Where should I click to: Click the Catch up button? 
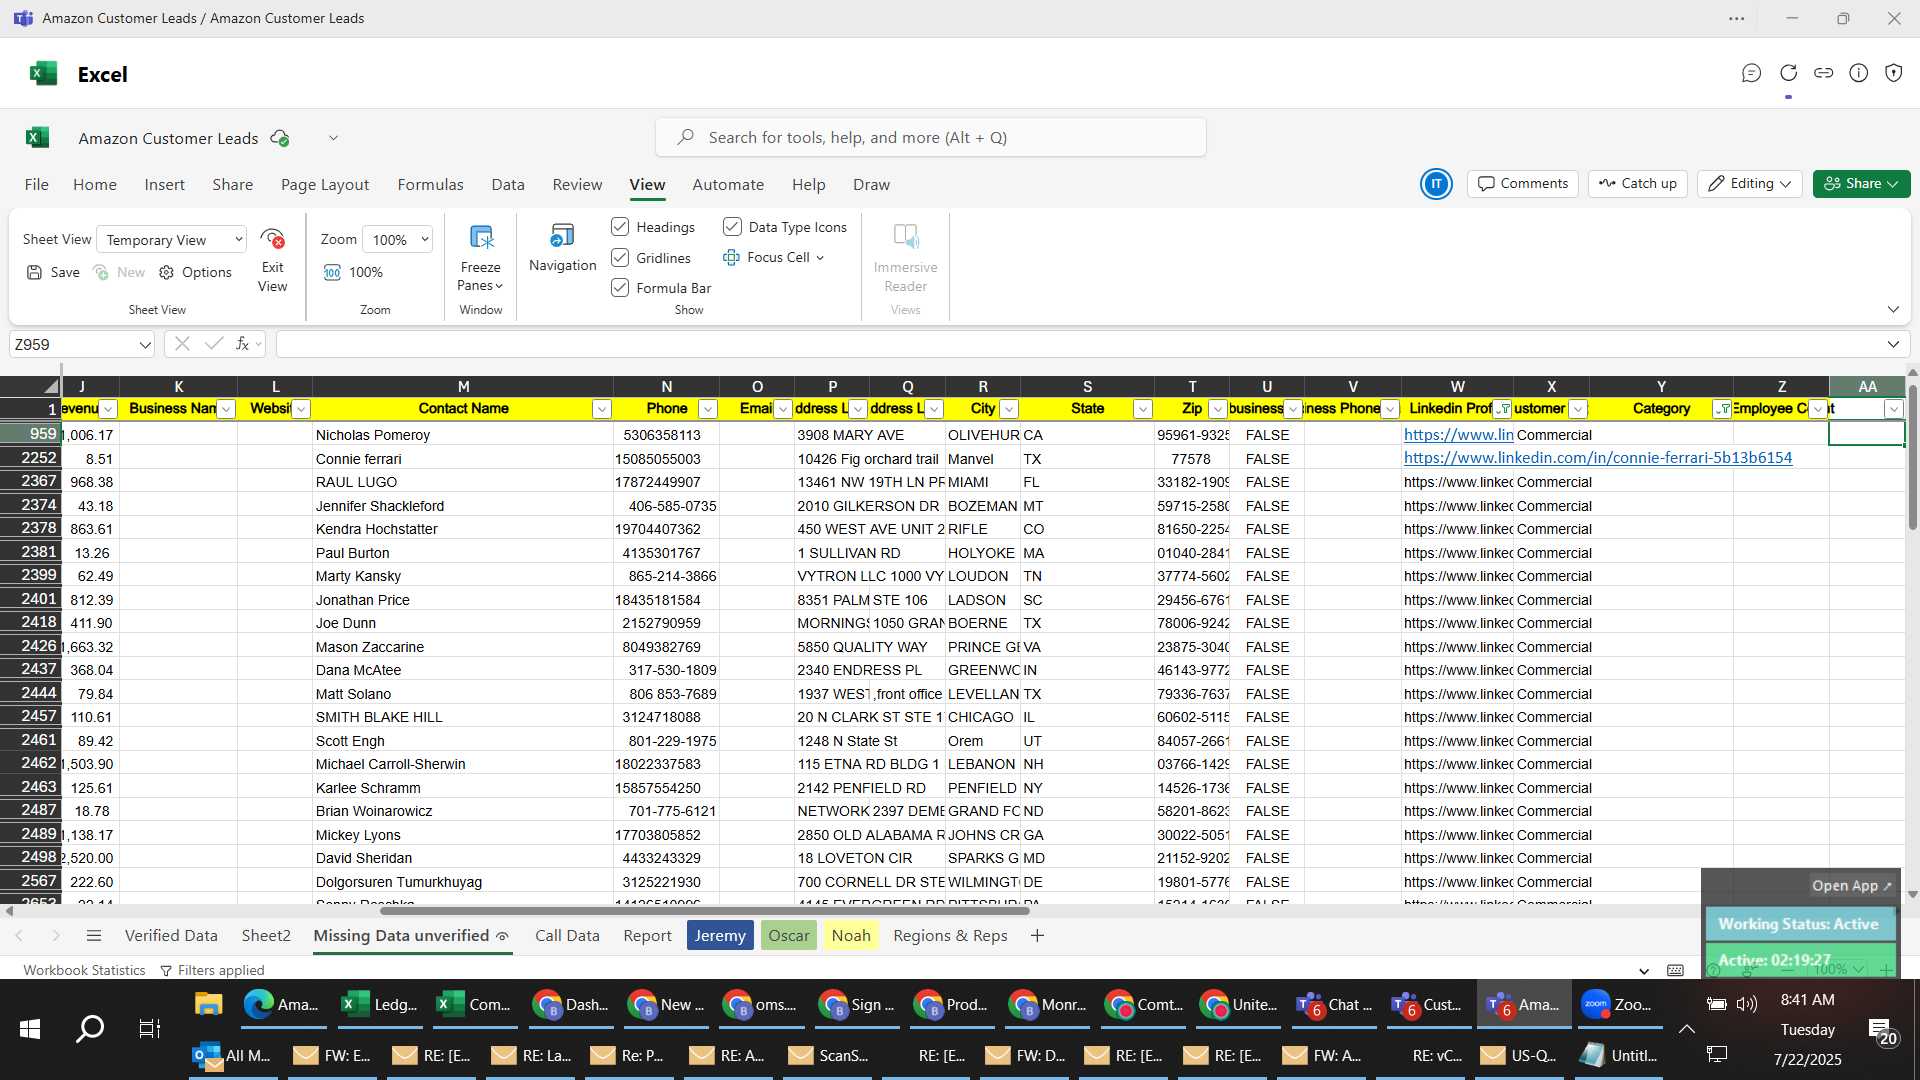click(1638, 184)
